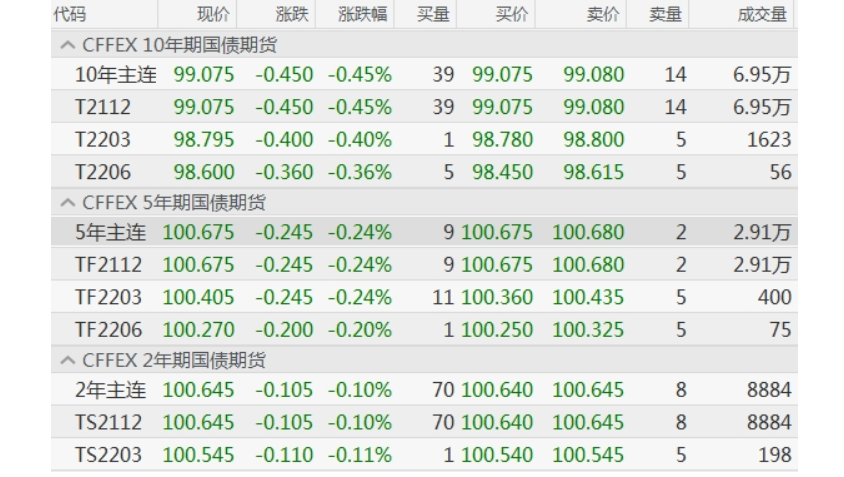Collapse the CFFEX 10年期国债期货 group
844x477 pixels.
coord(67,45)
